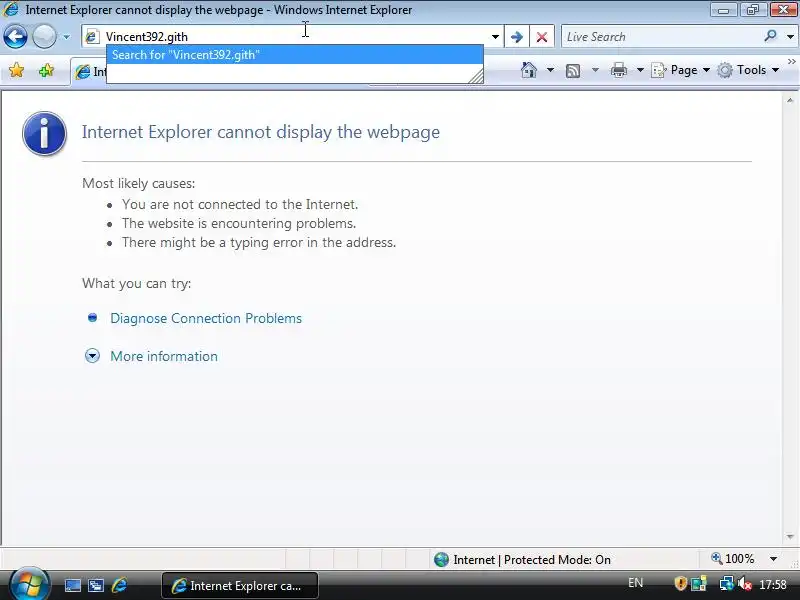Select the Internet Explorer page tab

click(x=89, y=72)
